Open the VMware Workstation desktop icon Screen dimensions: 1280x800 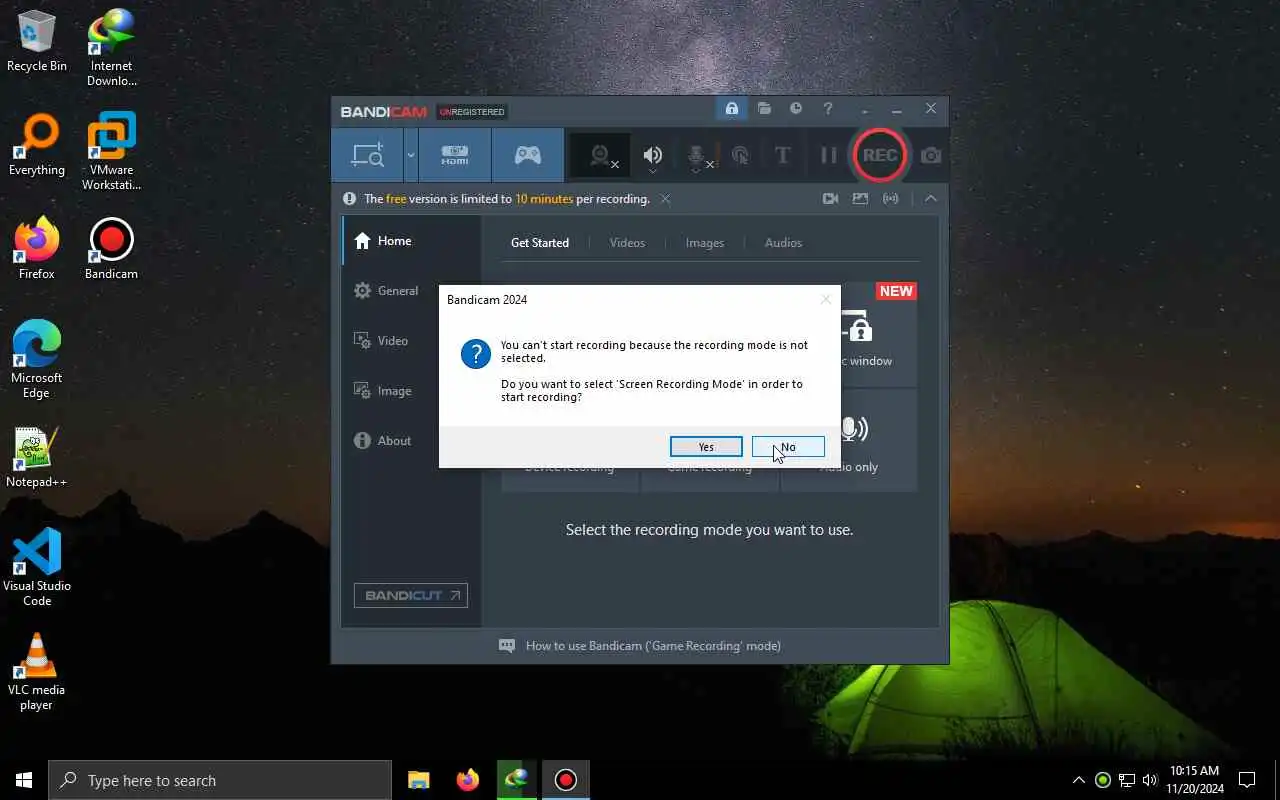[111, 152]
